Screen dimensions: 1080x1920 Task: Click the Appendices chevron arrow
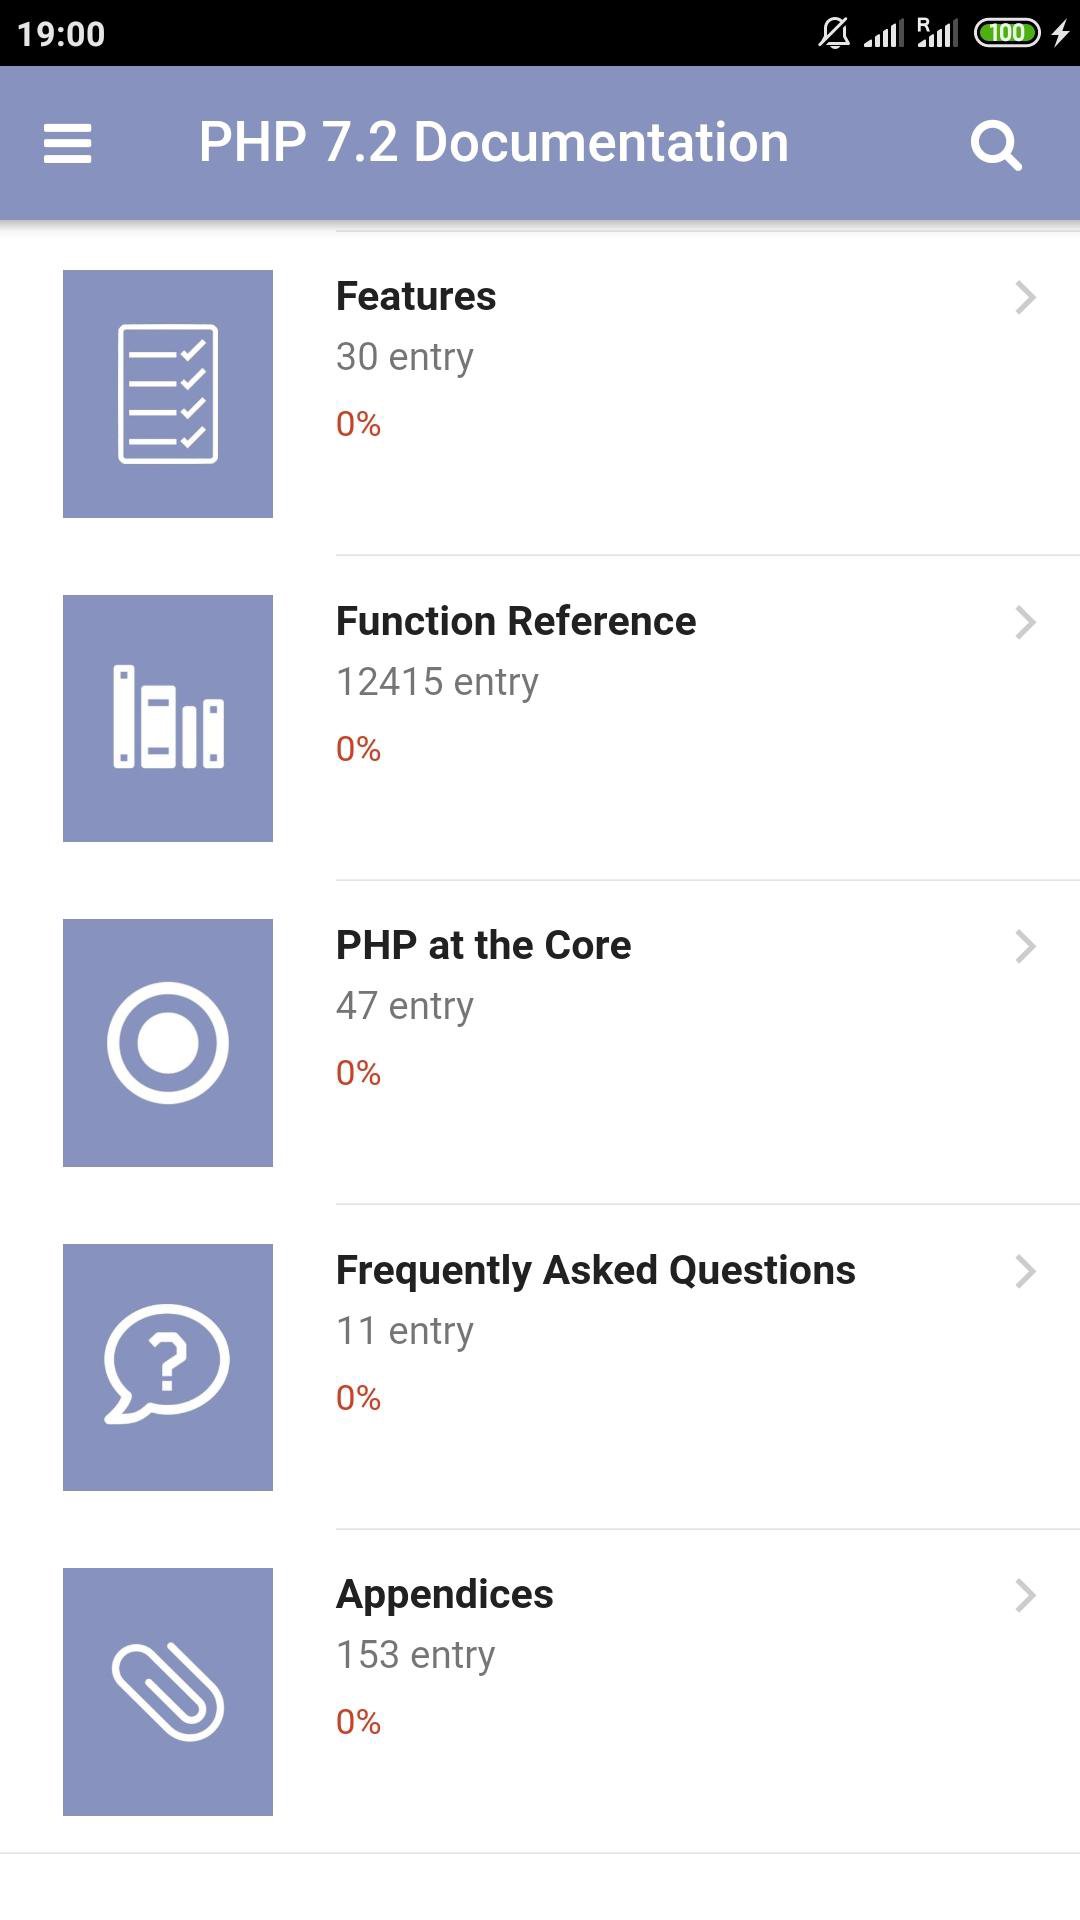click(1025, 1595)
